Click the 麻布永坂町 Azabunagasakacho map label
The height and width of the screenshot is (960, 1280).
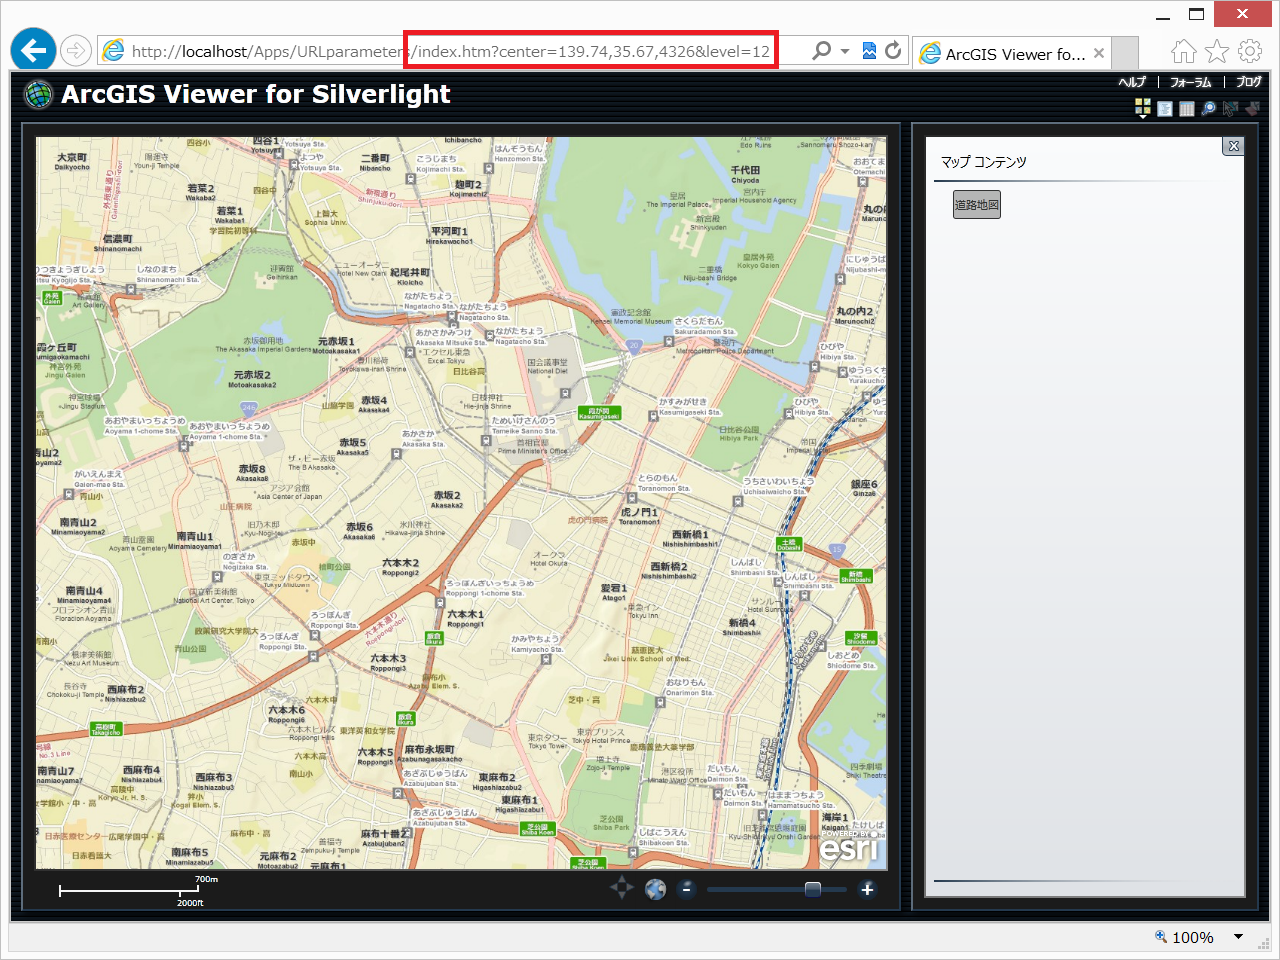[432, 754]
